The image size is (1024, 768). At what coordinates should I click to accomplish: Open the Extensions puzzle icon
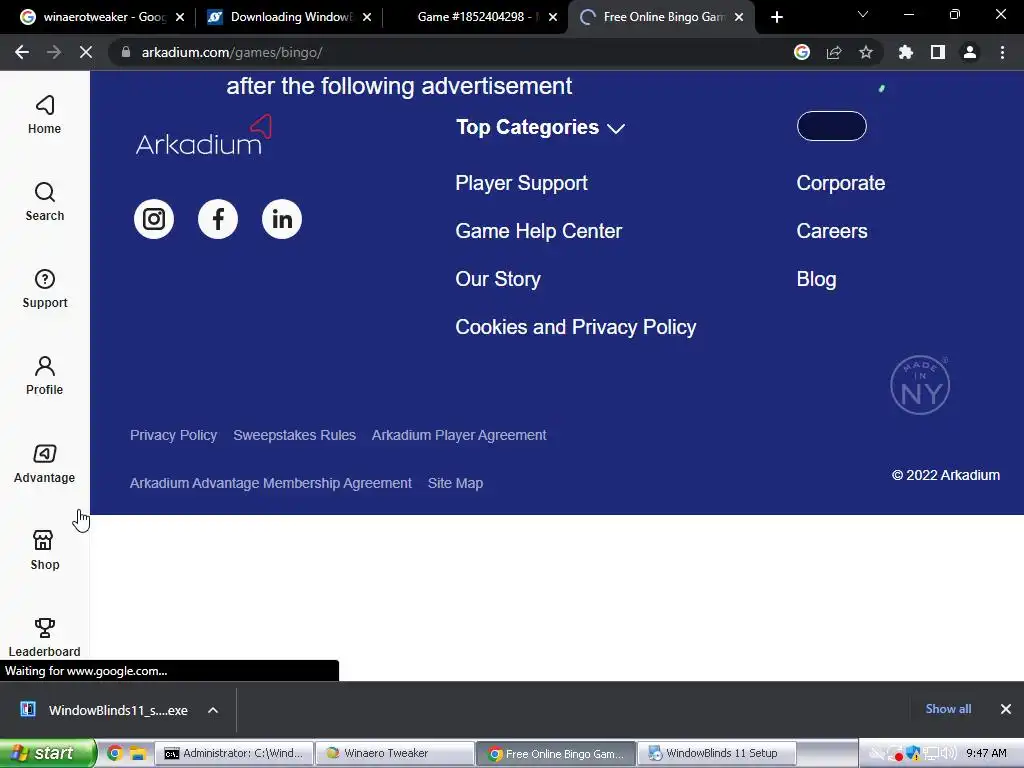(905, 52)
